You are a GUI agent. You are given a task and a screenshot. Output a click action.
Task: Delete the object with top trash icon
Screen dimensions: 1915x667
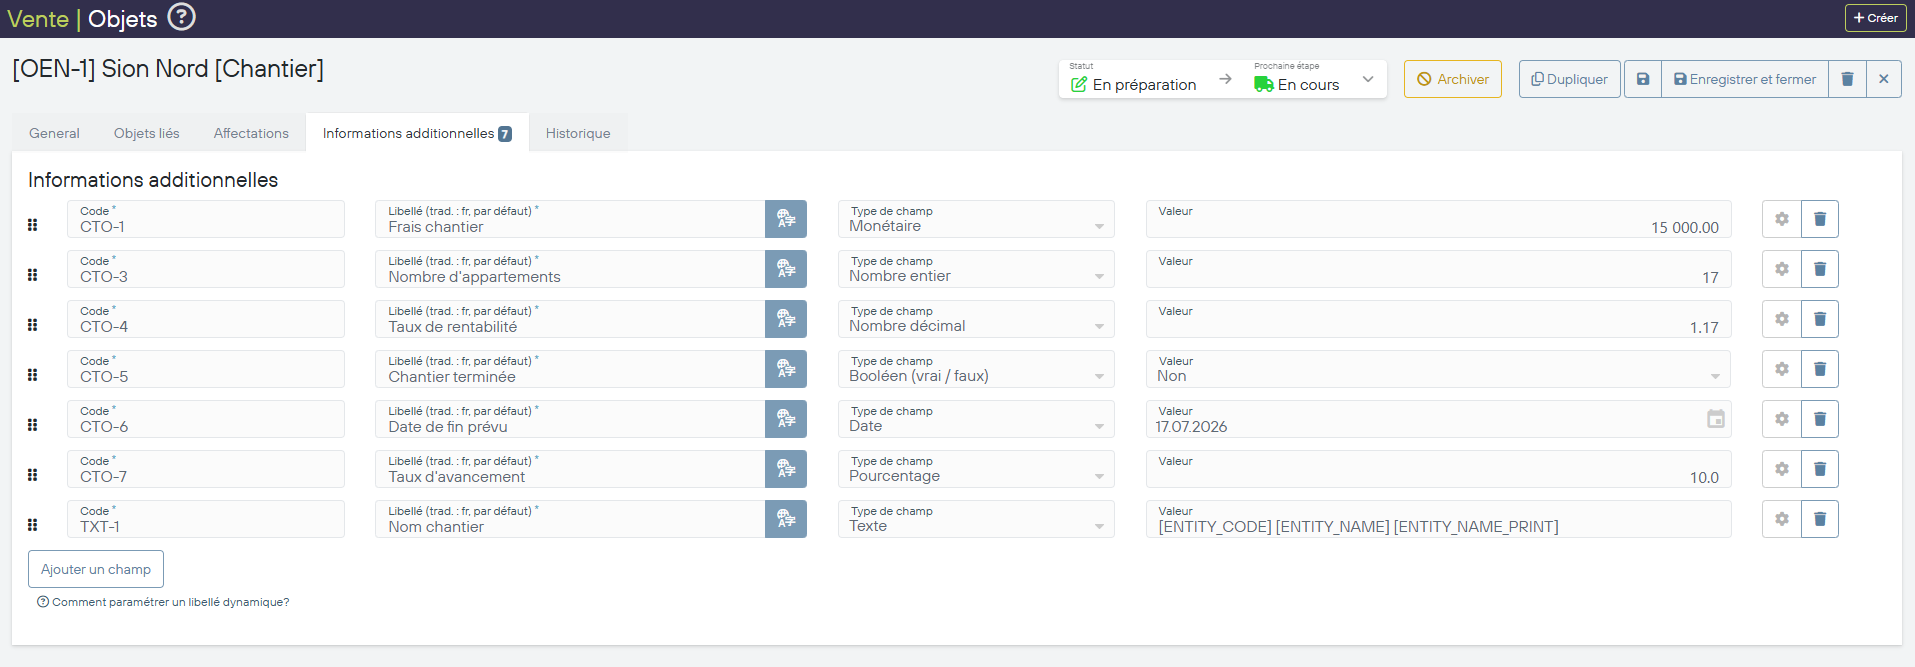1847,79
